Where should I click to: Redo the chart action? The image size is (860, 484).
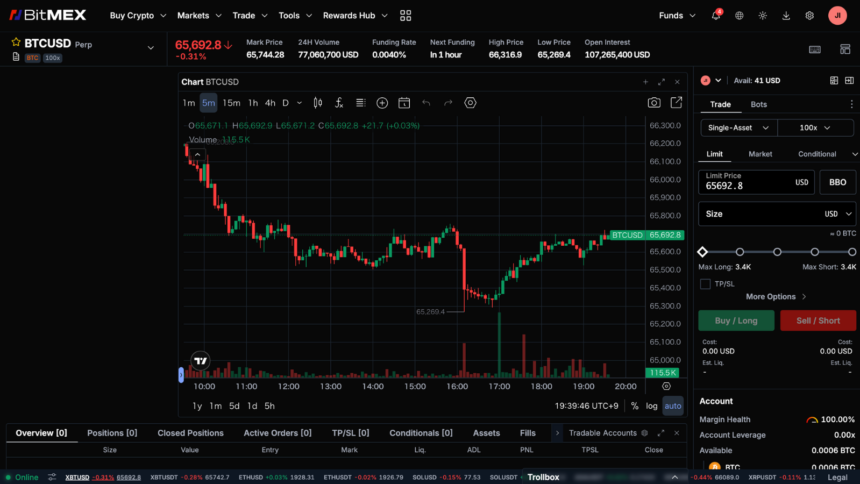[448, 103]
